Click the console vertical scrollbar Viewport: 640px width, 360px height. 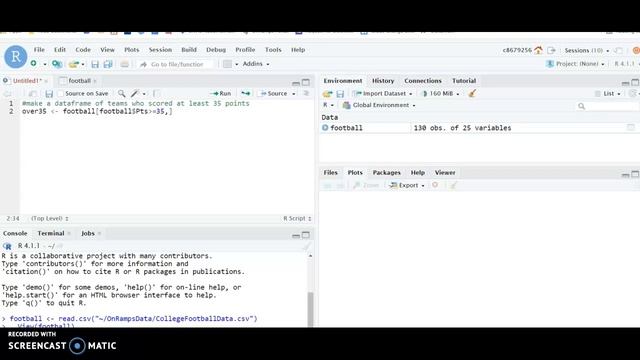310,308
